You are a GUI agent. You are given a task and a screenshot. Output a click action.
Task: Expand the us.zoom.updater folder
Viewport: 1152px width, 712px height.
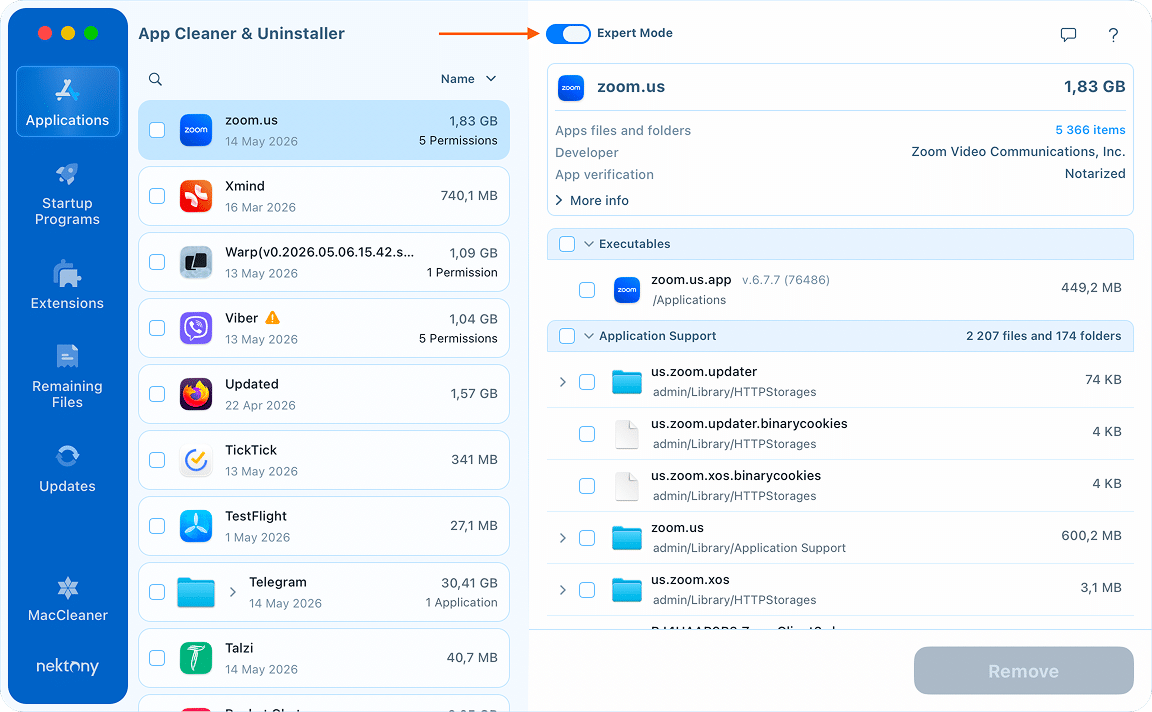[x=563, y=382]
